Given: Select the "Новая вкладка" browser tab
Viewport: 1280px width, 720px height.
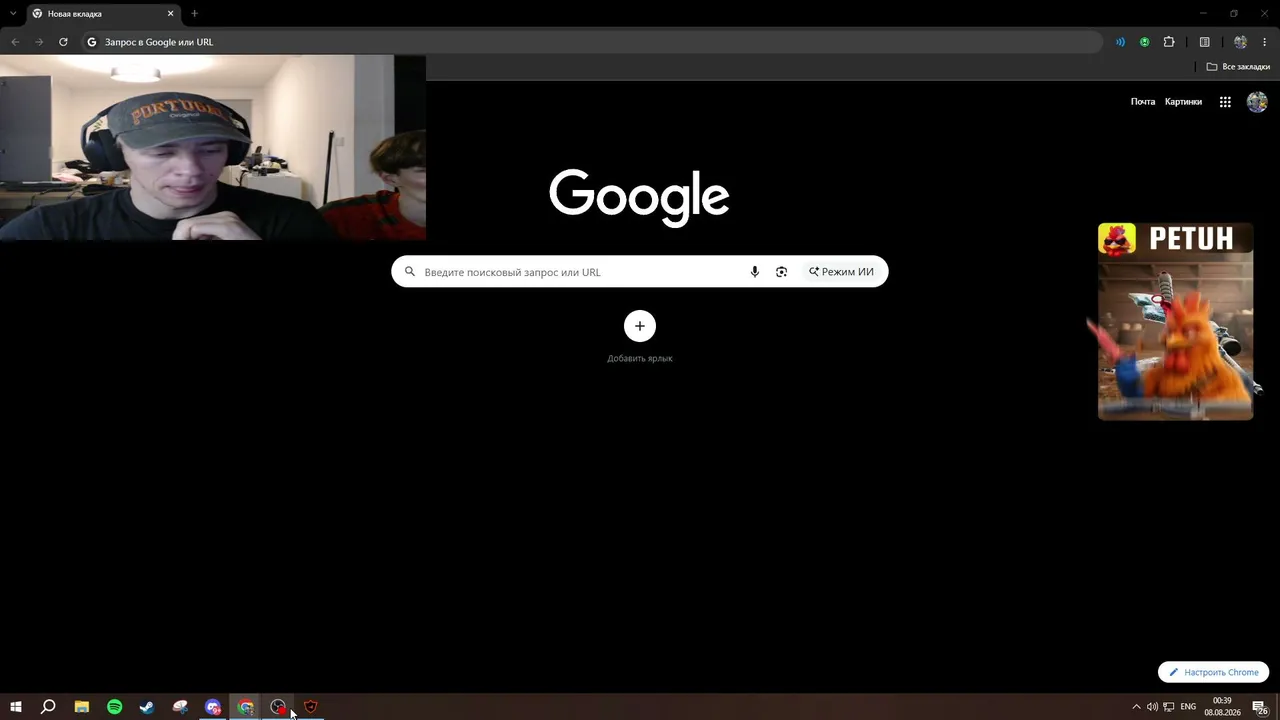Looking at the screenshot, I should (102, 14).
